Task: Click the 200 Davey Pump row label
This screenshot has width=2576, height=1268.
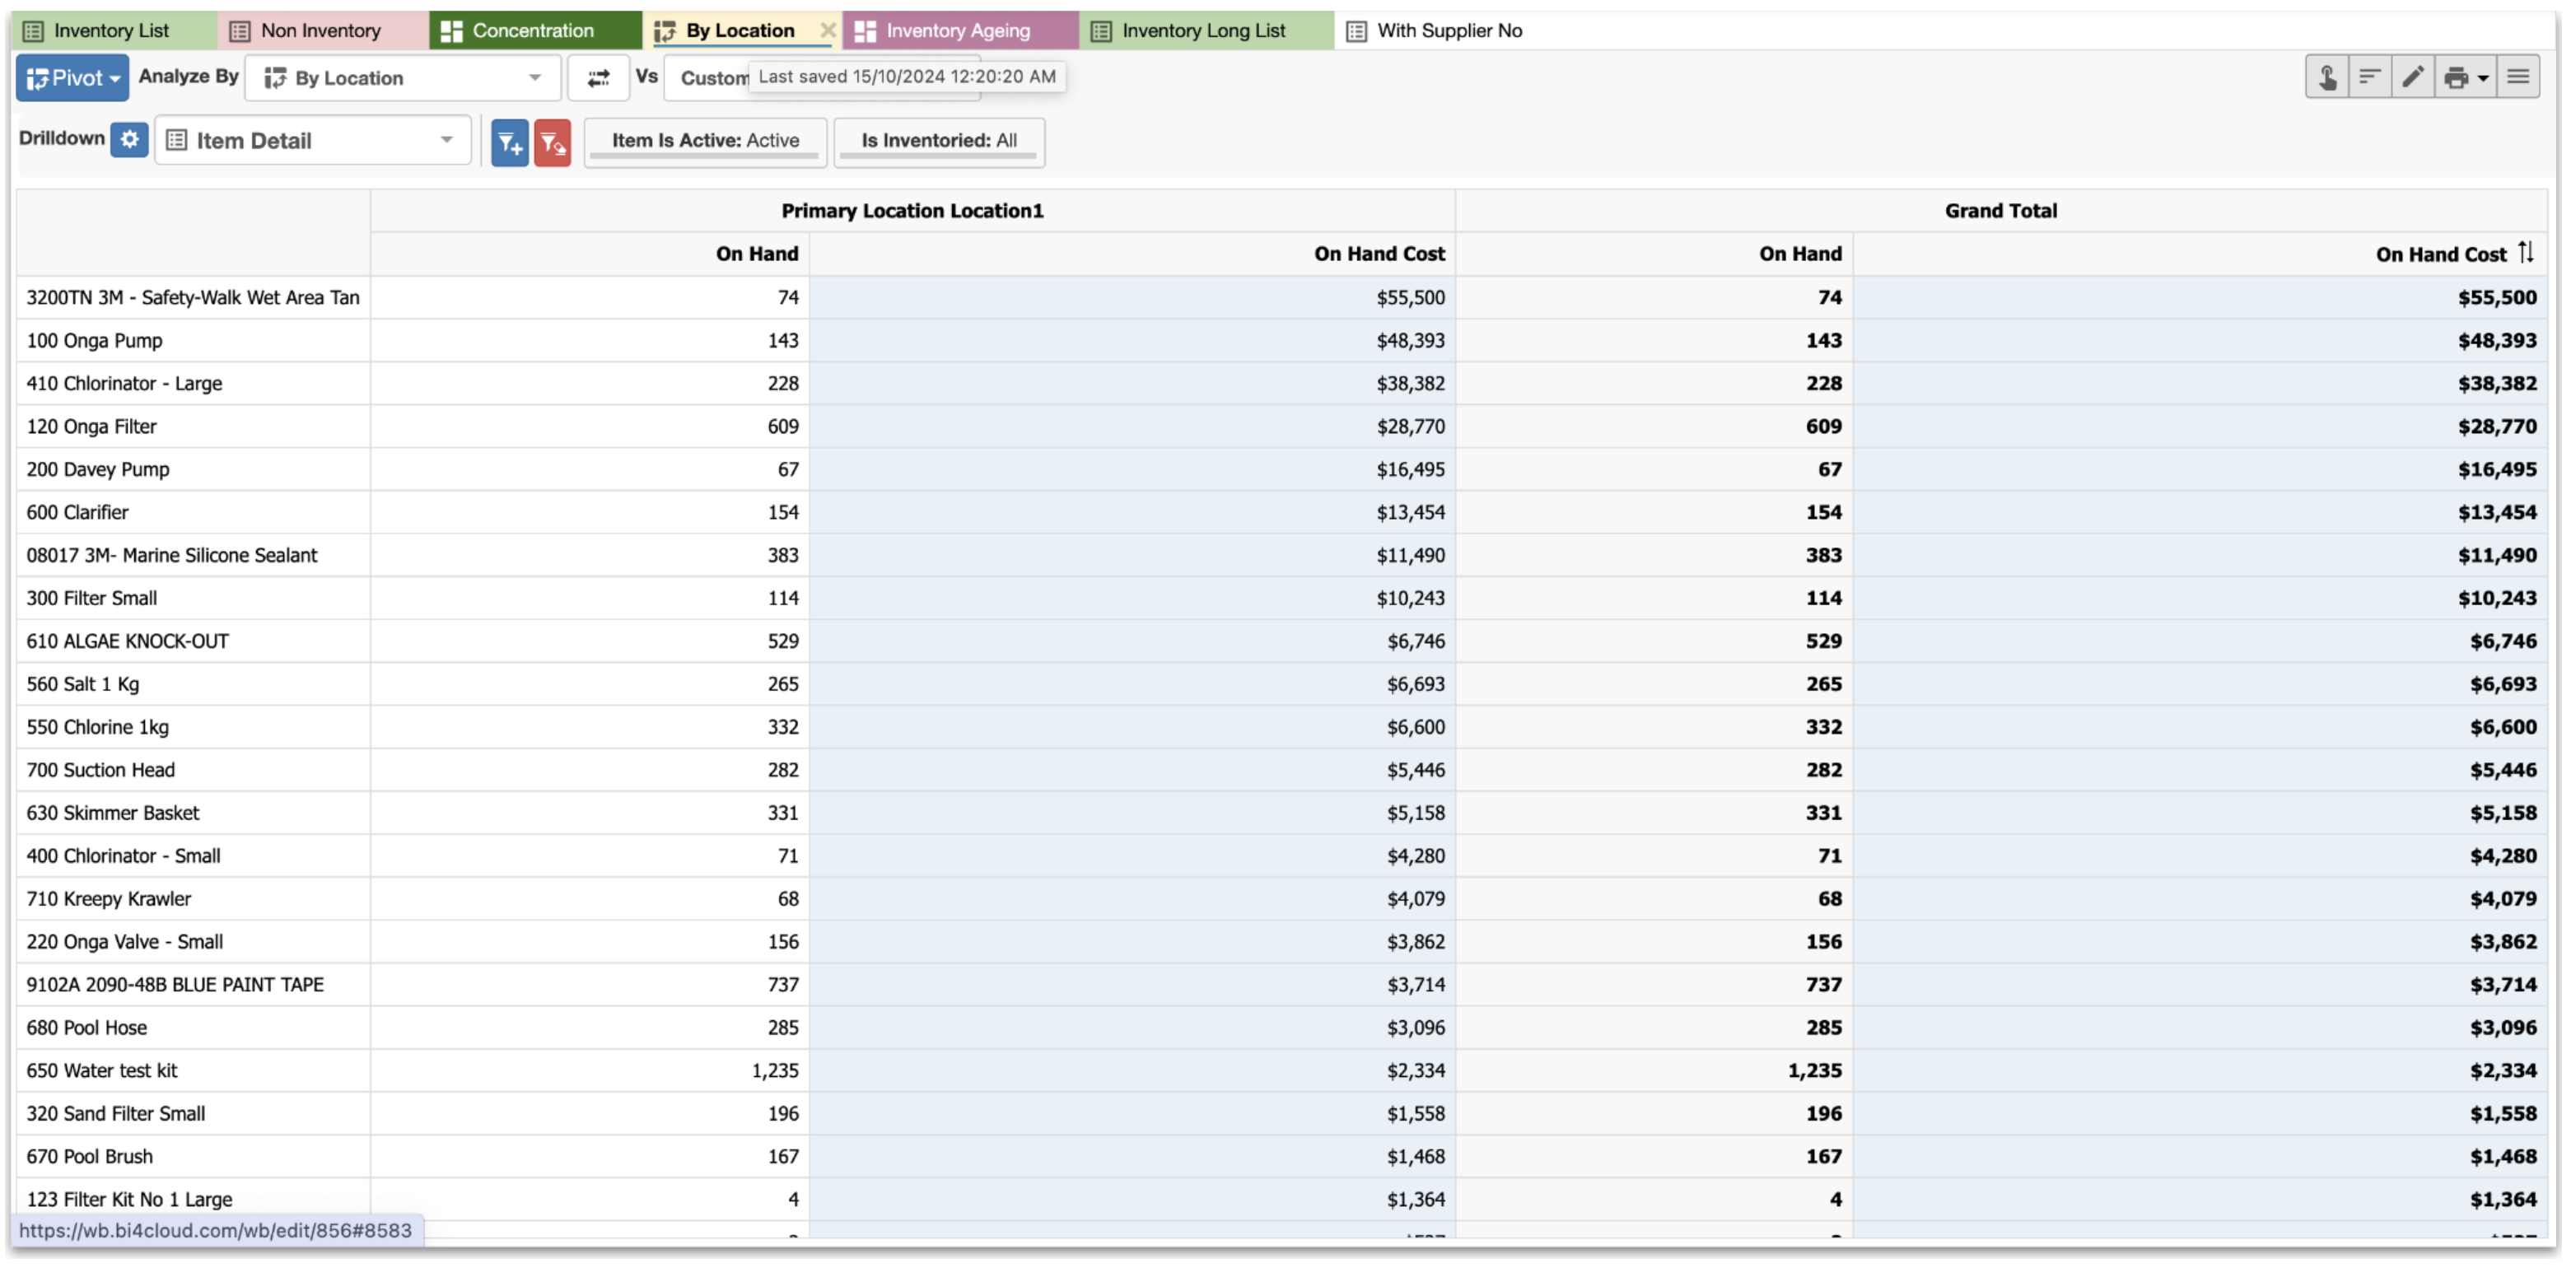Action: point(98,470)
